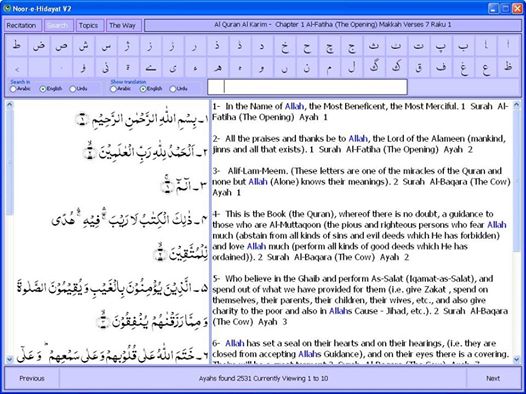Click the گ (Gaaf) letter key
The image size is (526, 394).
coord(374,67)
